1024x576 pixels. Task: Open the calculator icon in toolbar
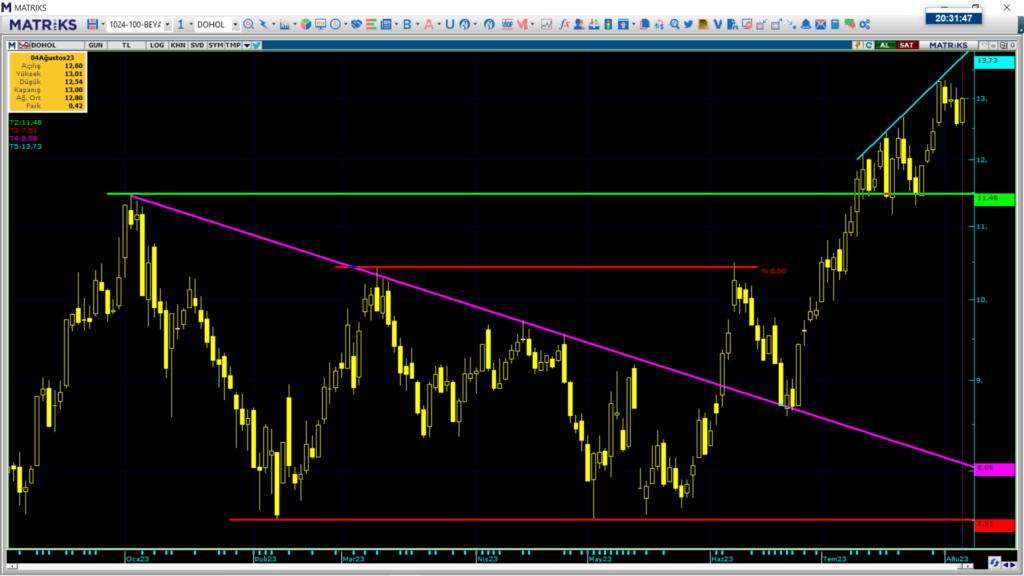(835, 24)
